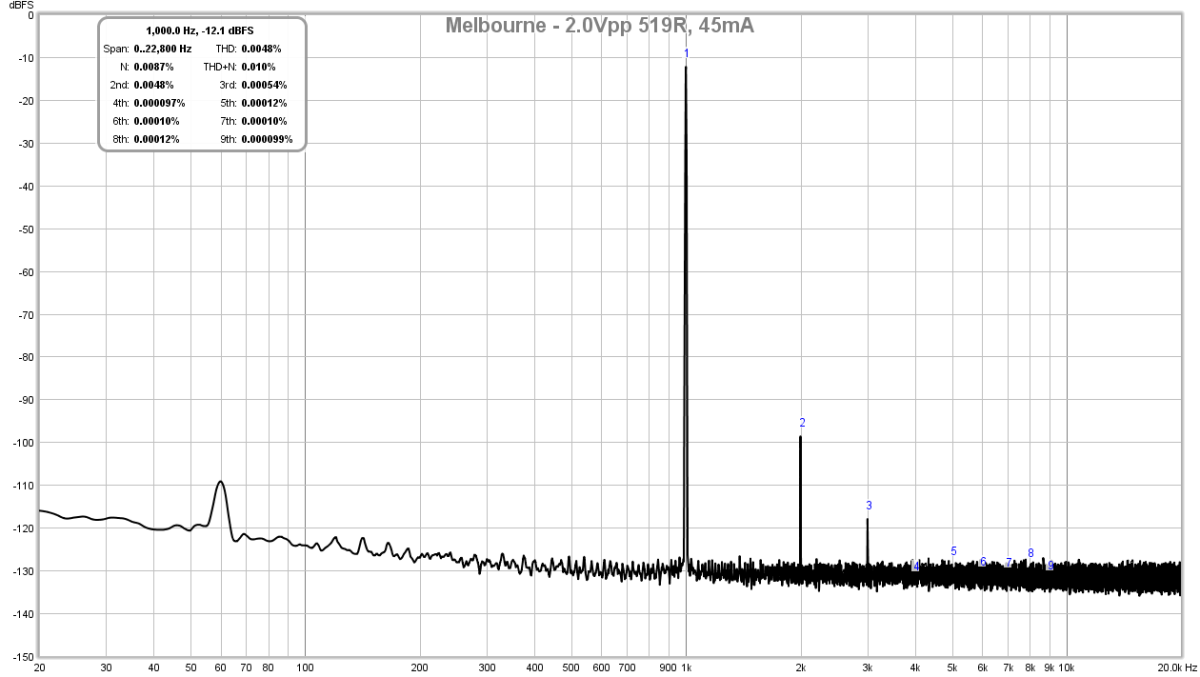Click the 3rd: 0.00054% harmonic value

[264, 84]
